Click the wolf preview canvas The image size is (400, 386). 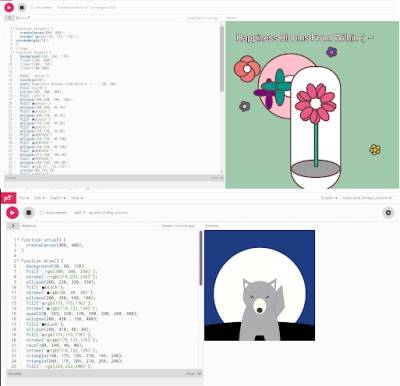[259, 285]
